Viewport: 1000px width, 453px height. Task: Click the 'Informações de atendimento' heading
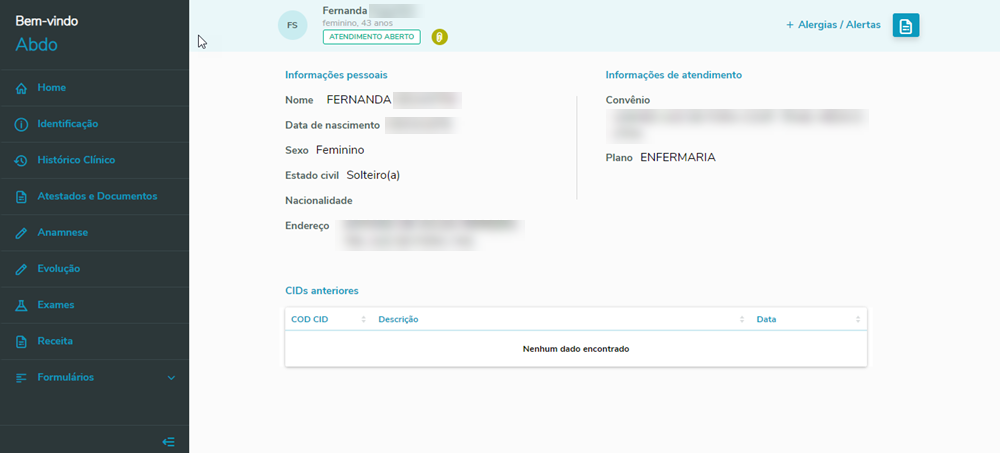click(673, 75)
